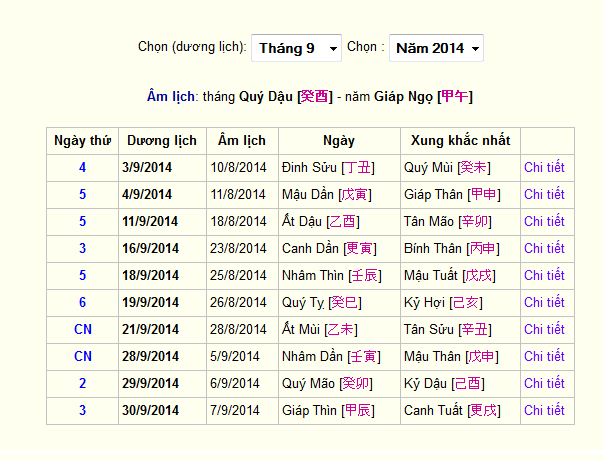604x460 pixels.
Task: Open Chi tiết link for 30/9/2014
Action: point(544,410)
